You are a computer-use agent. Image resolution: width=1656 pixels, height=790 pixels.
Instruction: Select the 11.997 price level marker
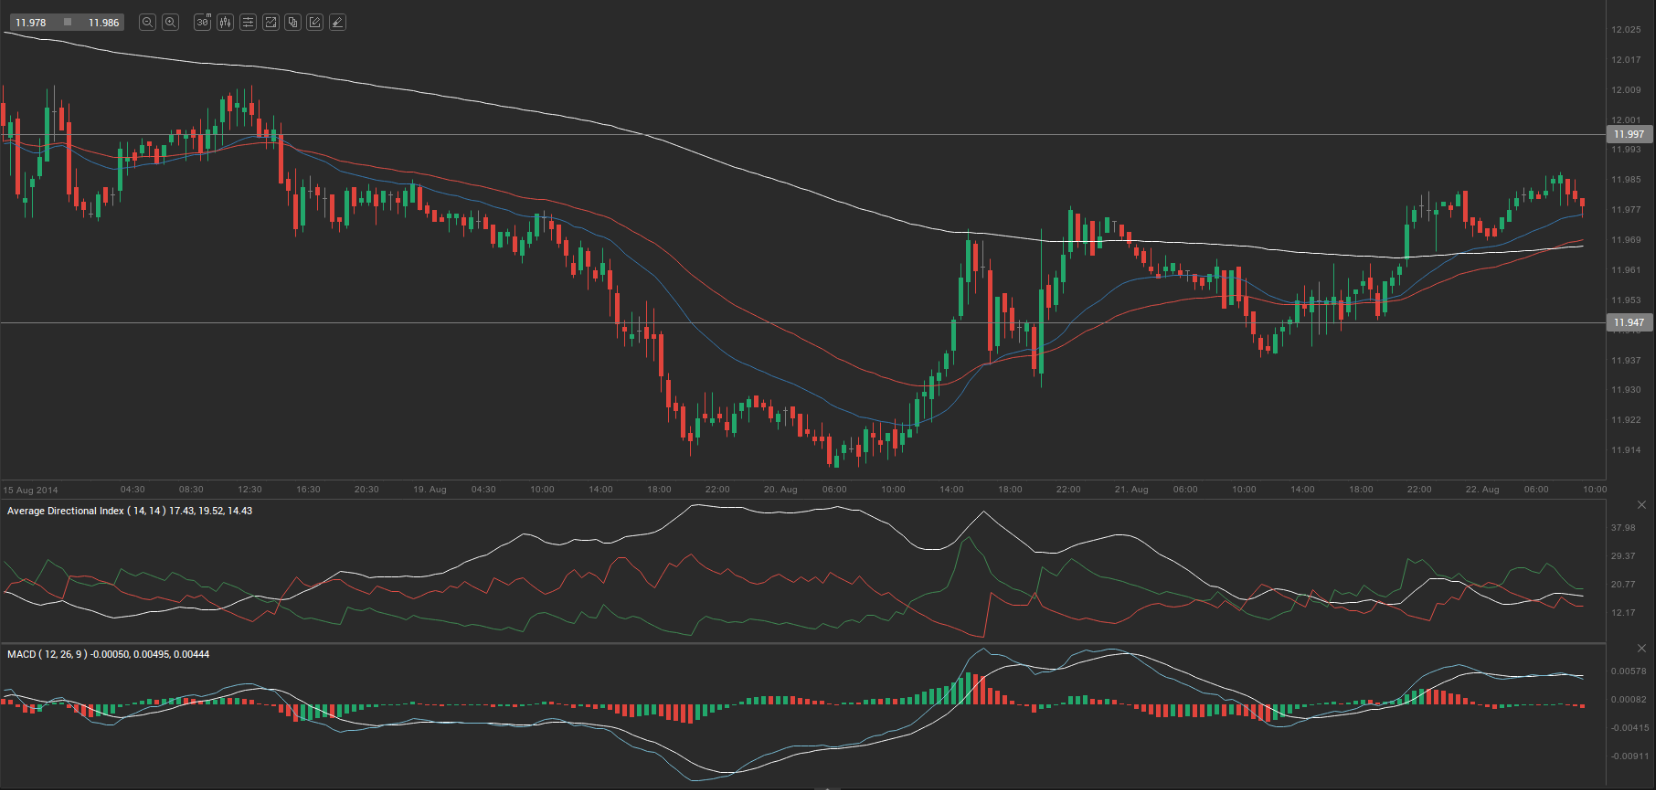(x=1628, y=134)
